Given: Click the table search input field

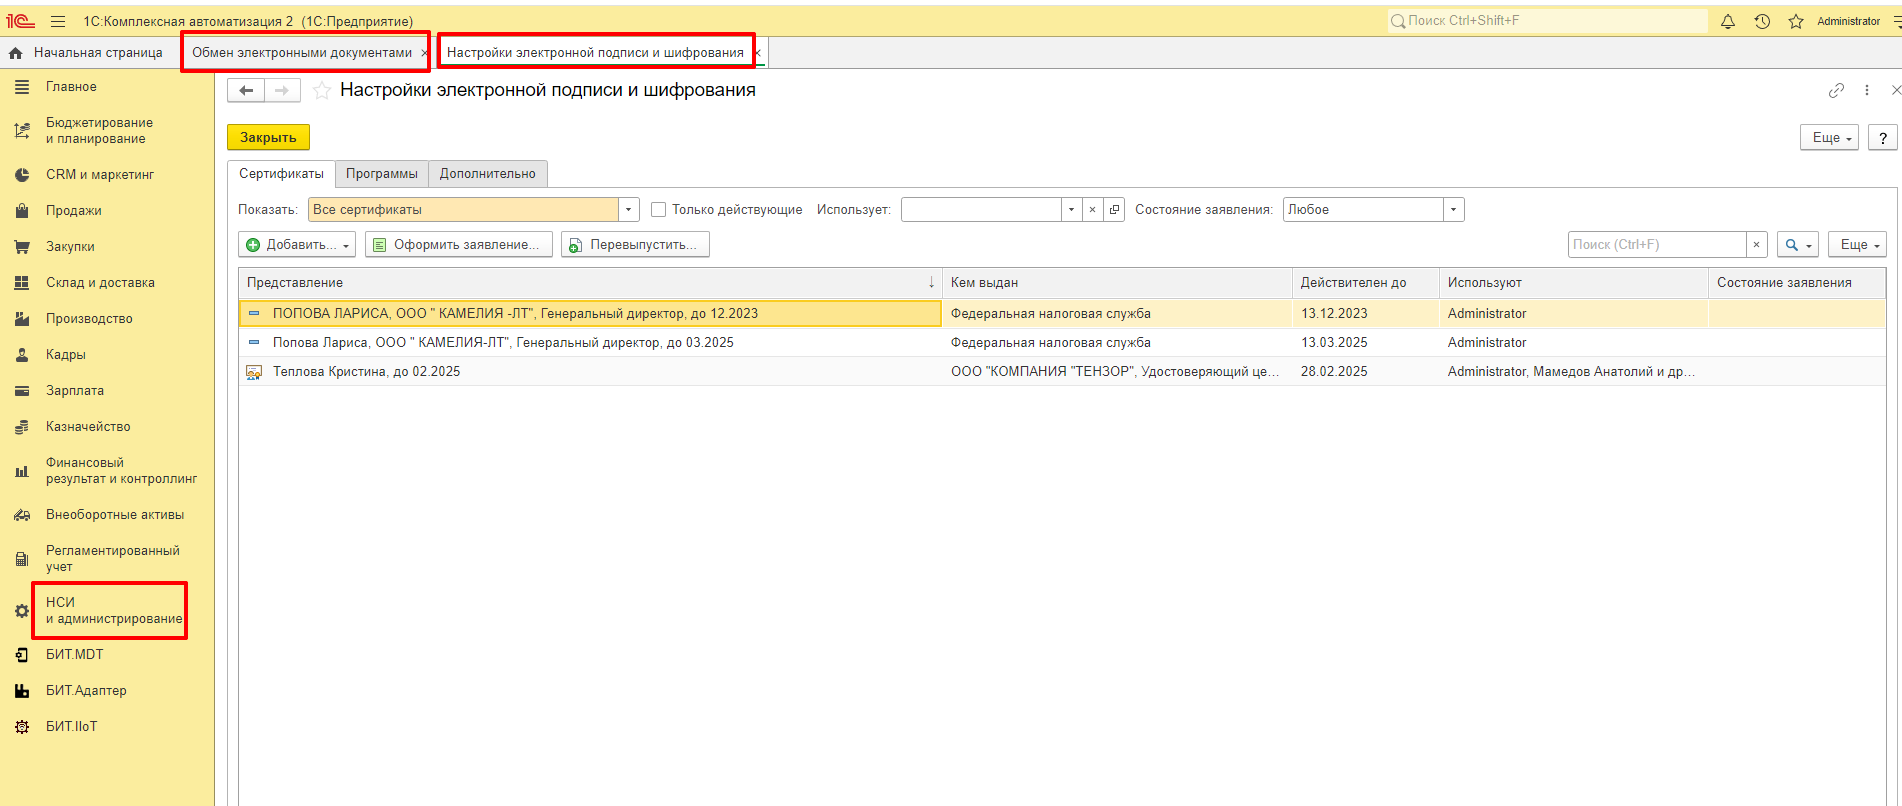Looking at the screenshot, I should [1656, 245].
